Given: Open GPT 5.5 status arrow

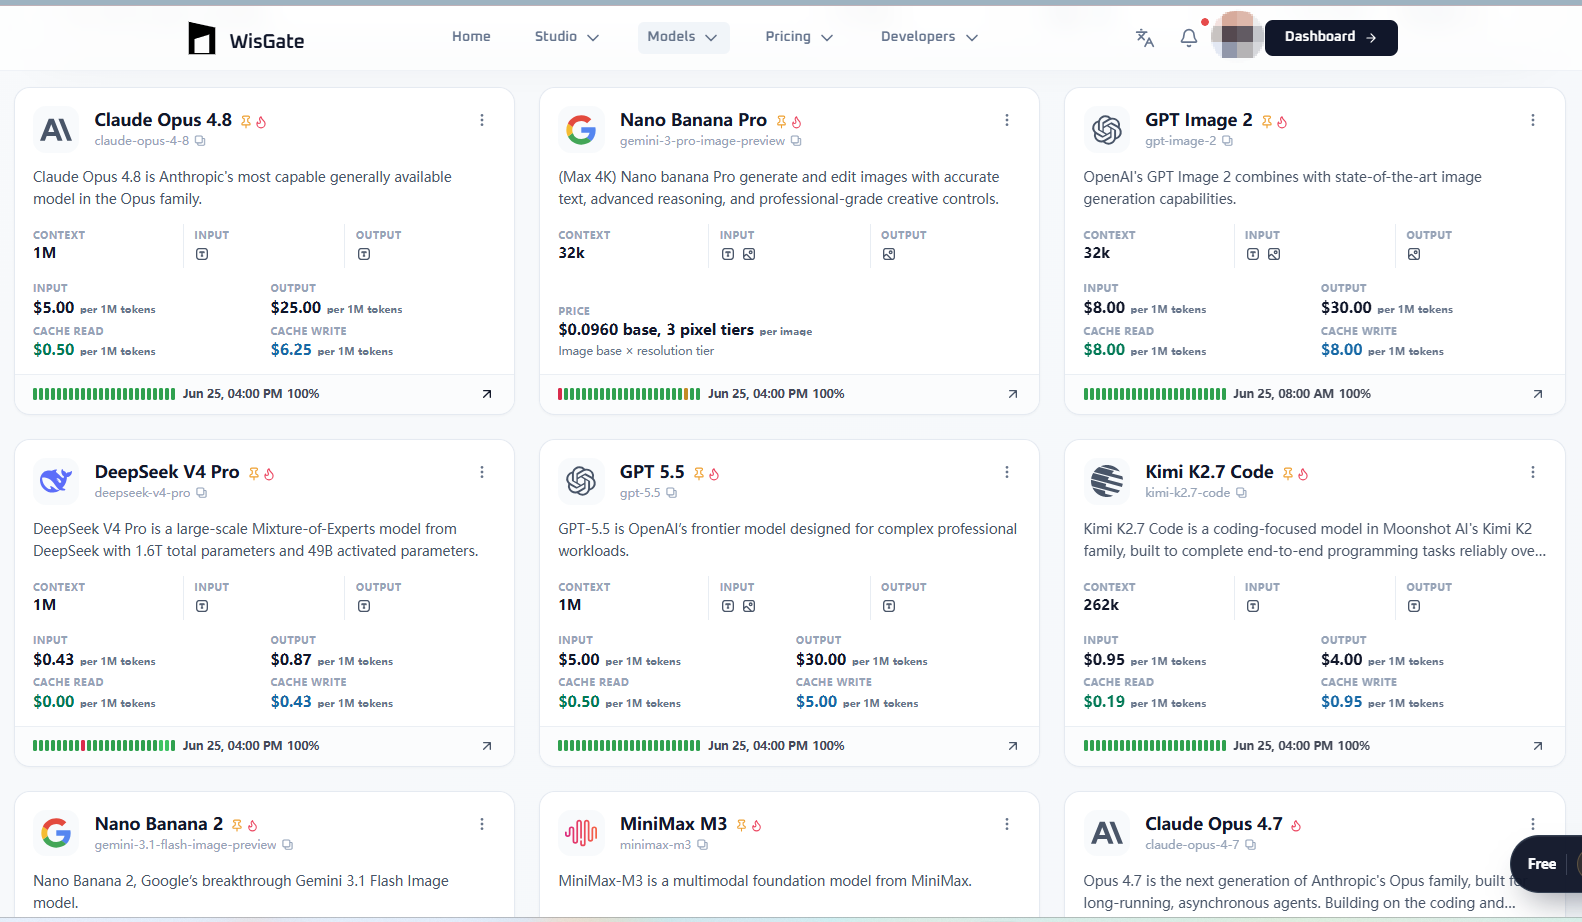Looking at the screenshot, I should tap(1013, 746).
